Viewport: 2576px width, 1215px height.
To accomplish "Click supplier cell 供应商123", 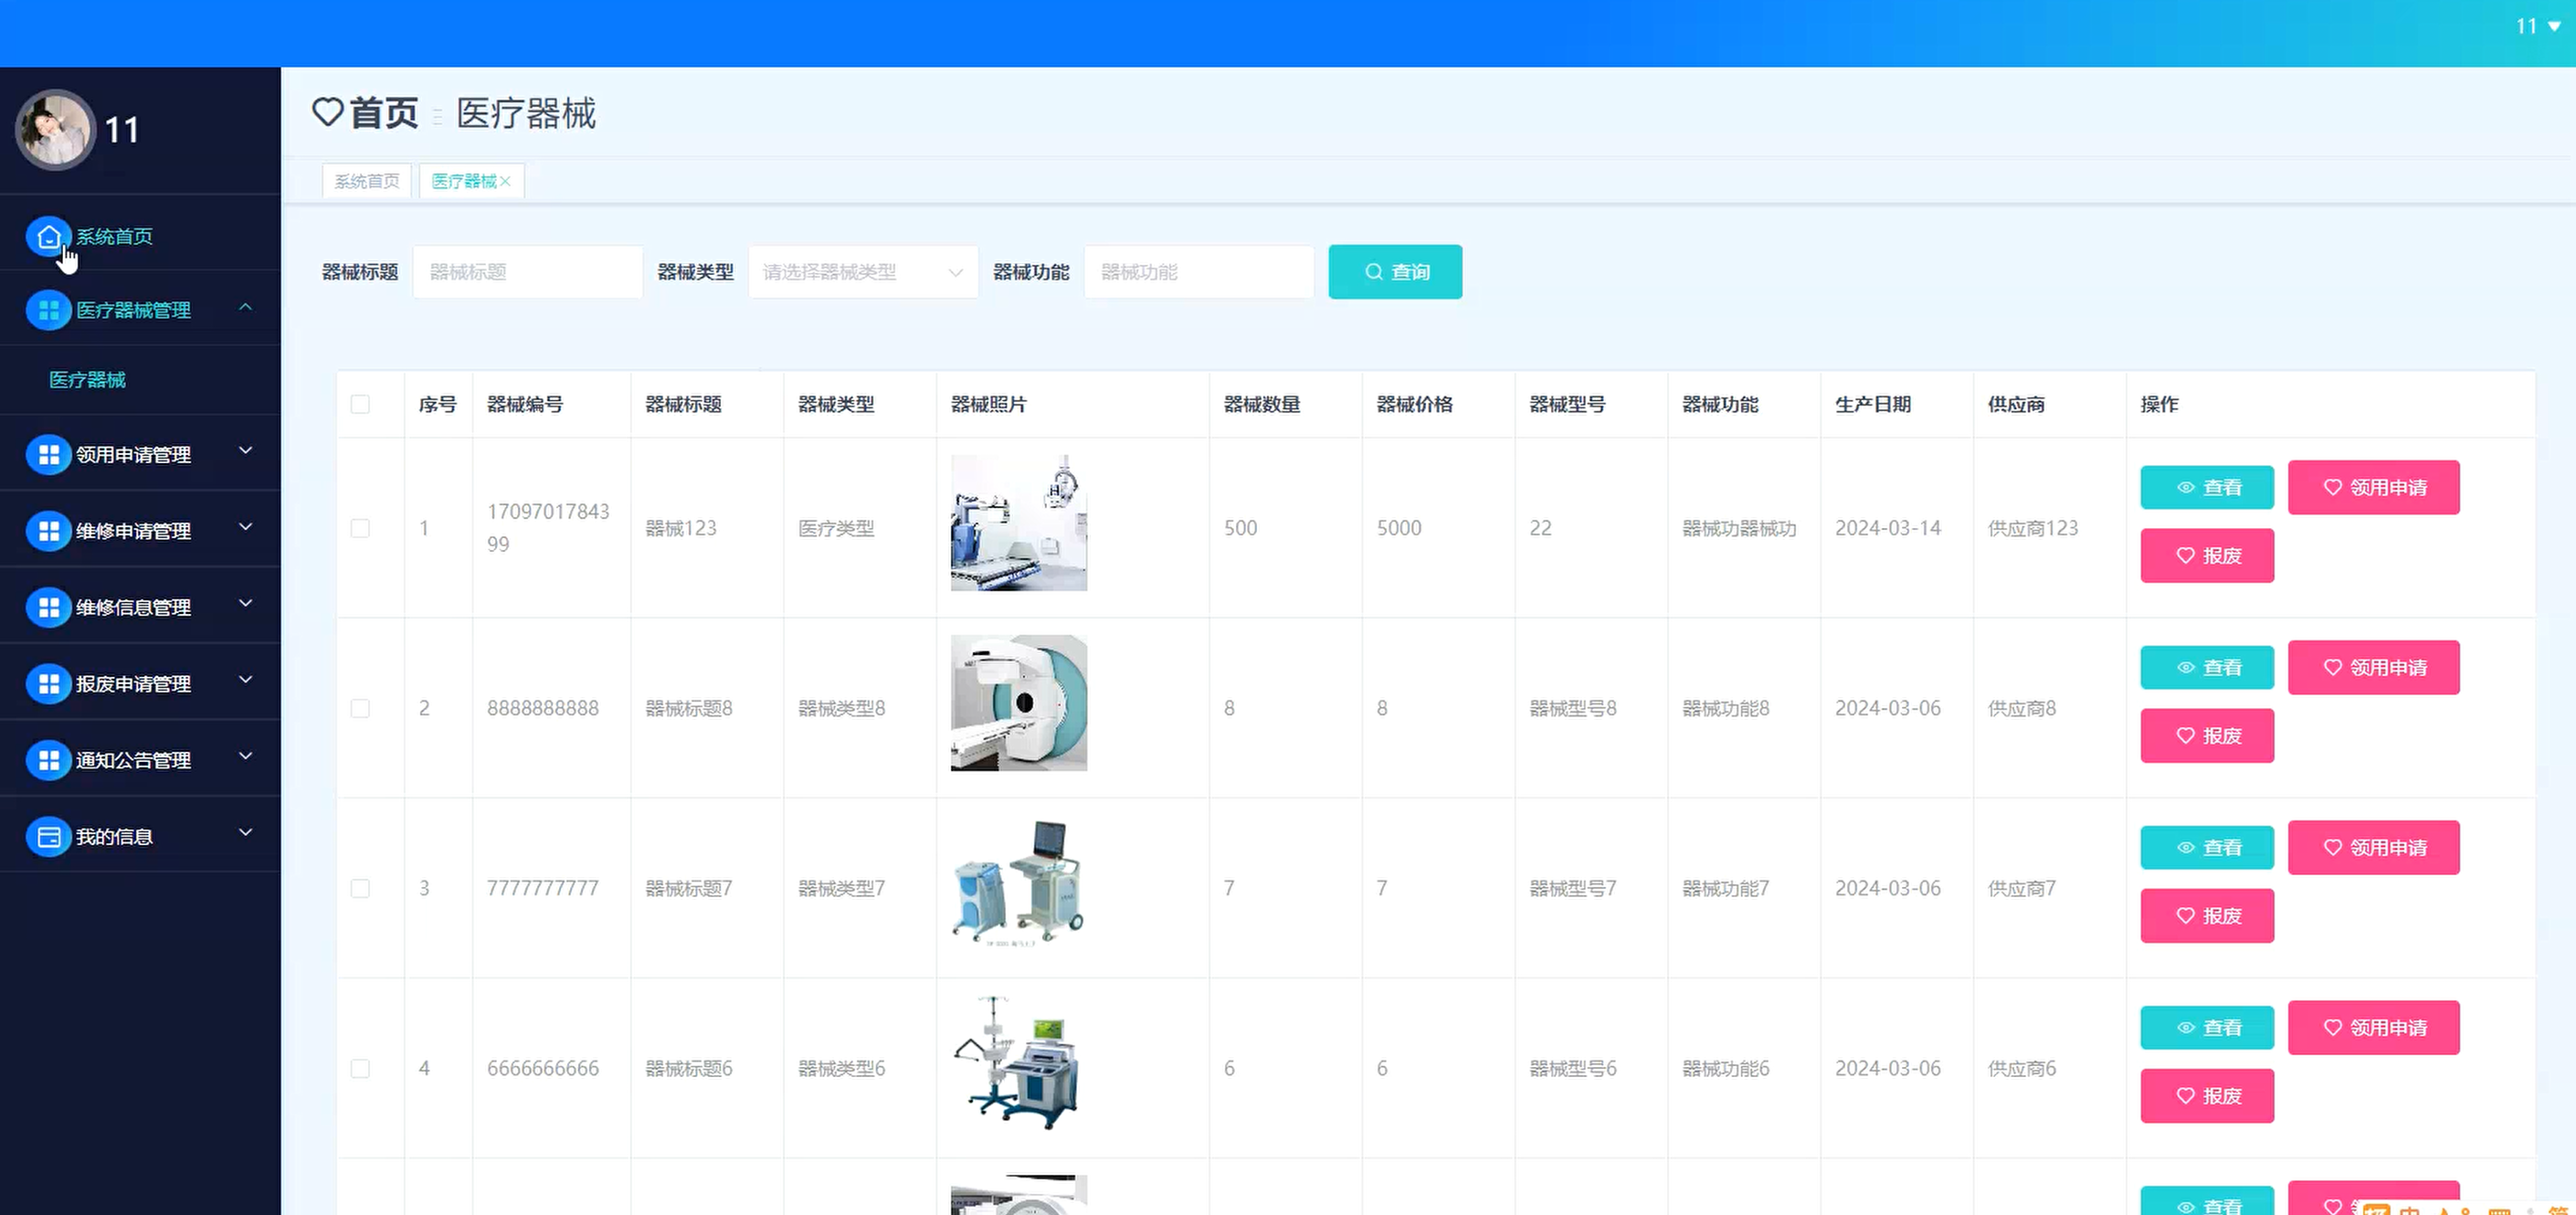I will click(2033, 528).
